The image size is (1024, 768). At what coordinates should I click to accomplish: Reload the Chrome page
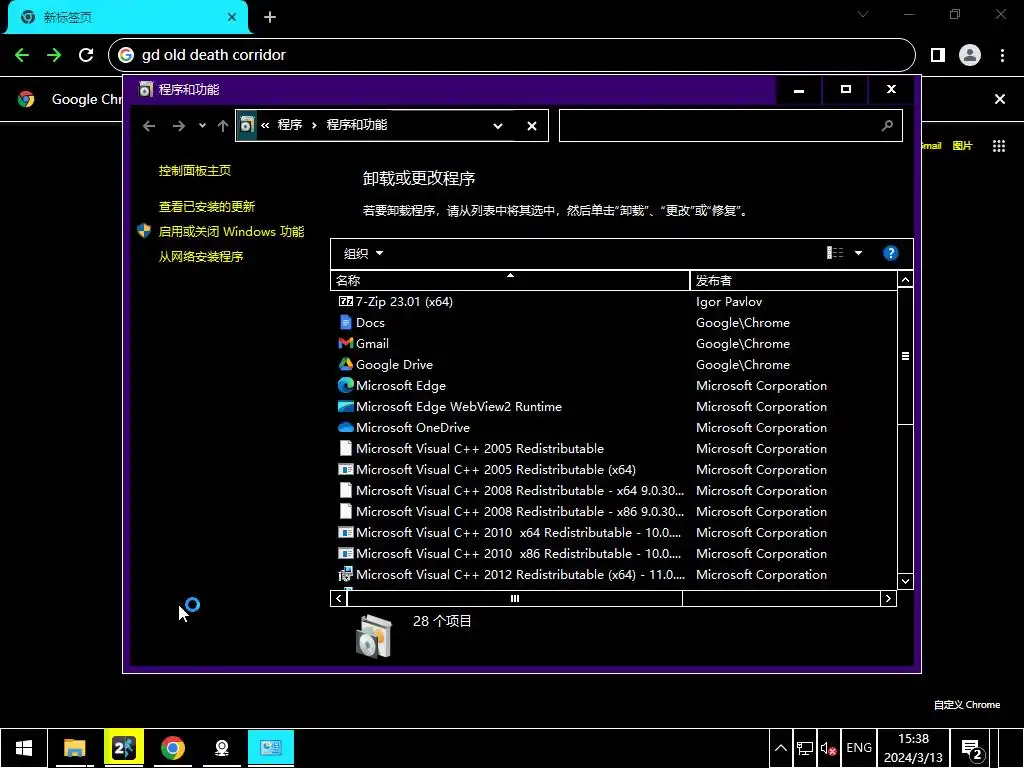click(x=86, y=55)
